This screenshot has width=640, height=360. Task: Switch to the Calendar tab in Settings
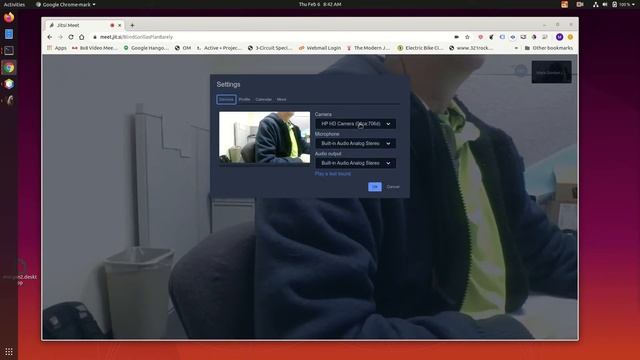(263, 100)
